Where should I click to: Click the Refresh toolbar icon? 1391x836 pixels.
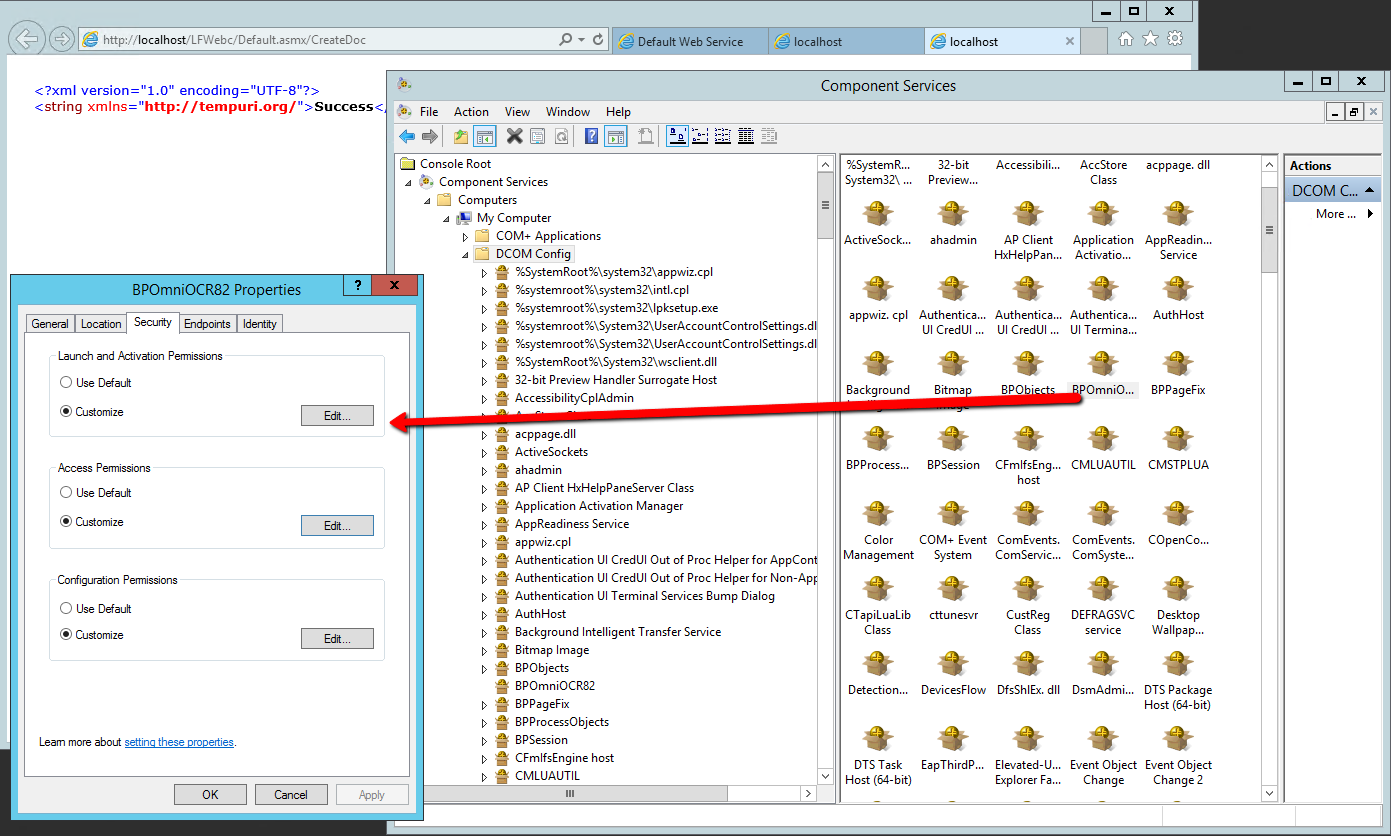[561, 136]
